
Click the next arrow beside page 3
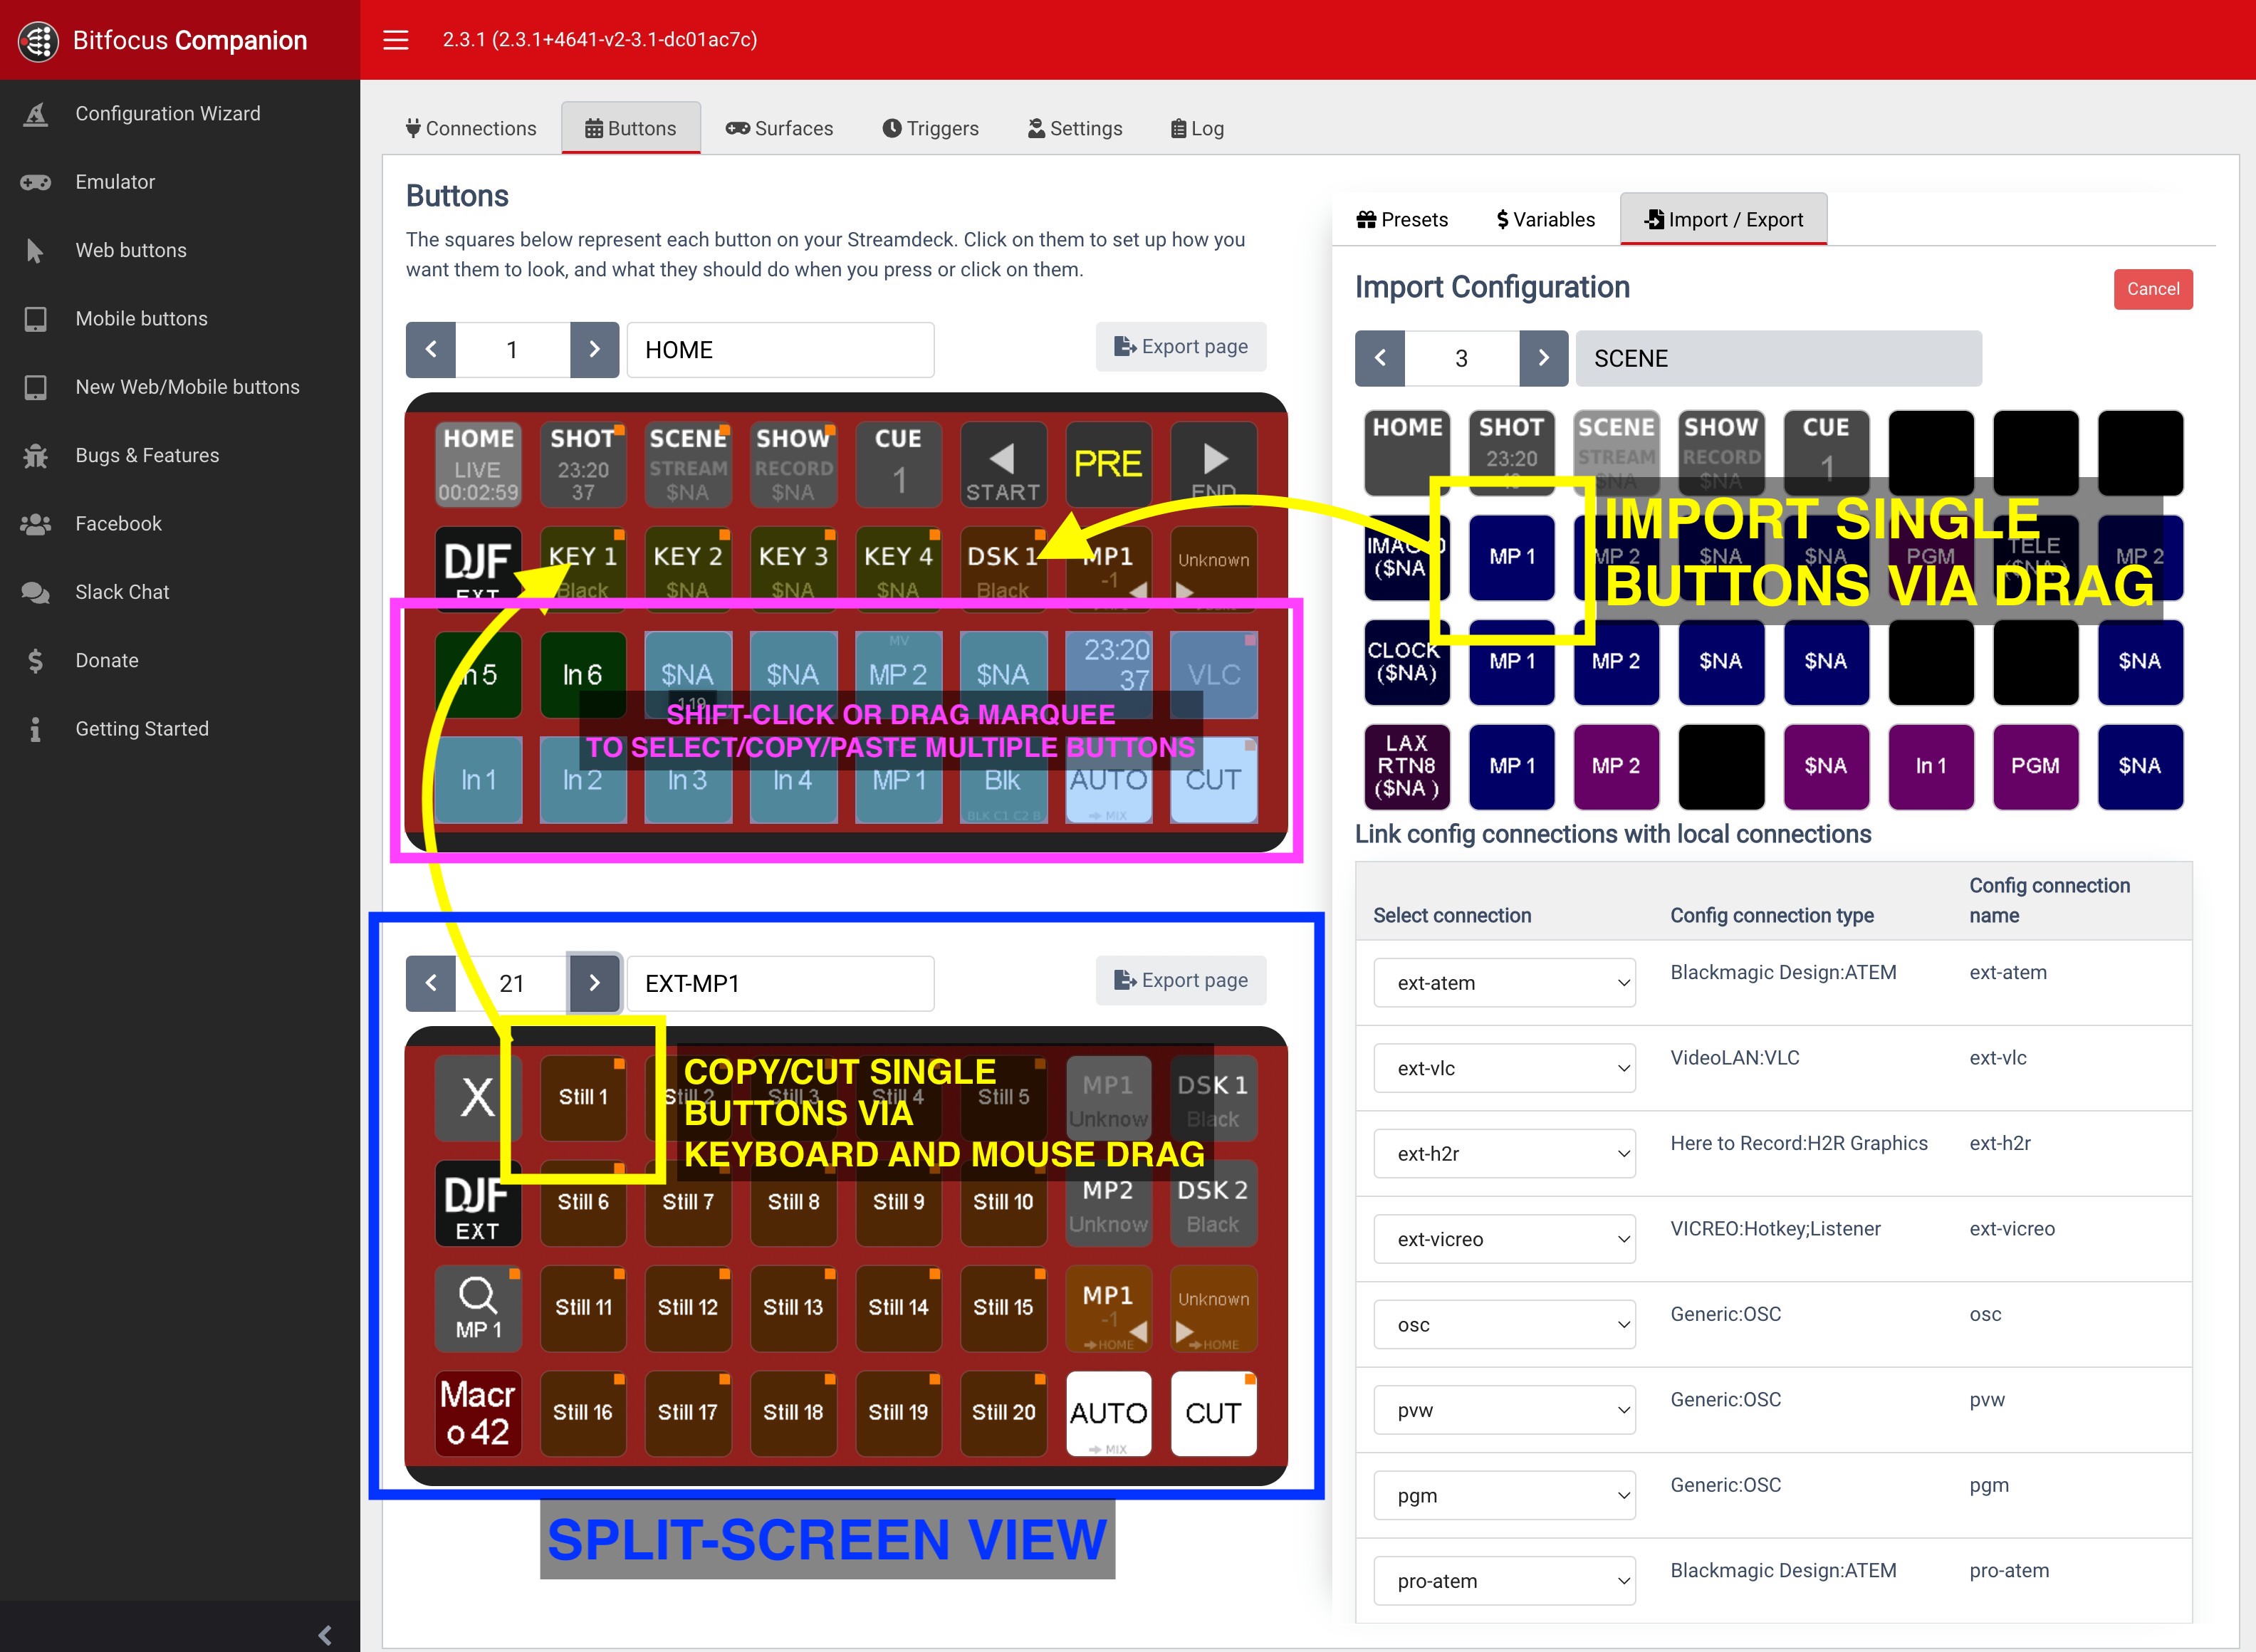coord(1543,358)
